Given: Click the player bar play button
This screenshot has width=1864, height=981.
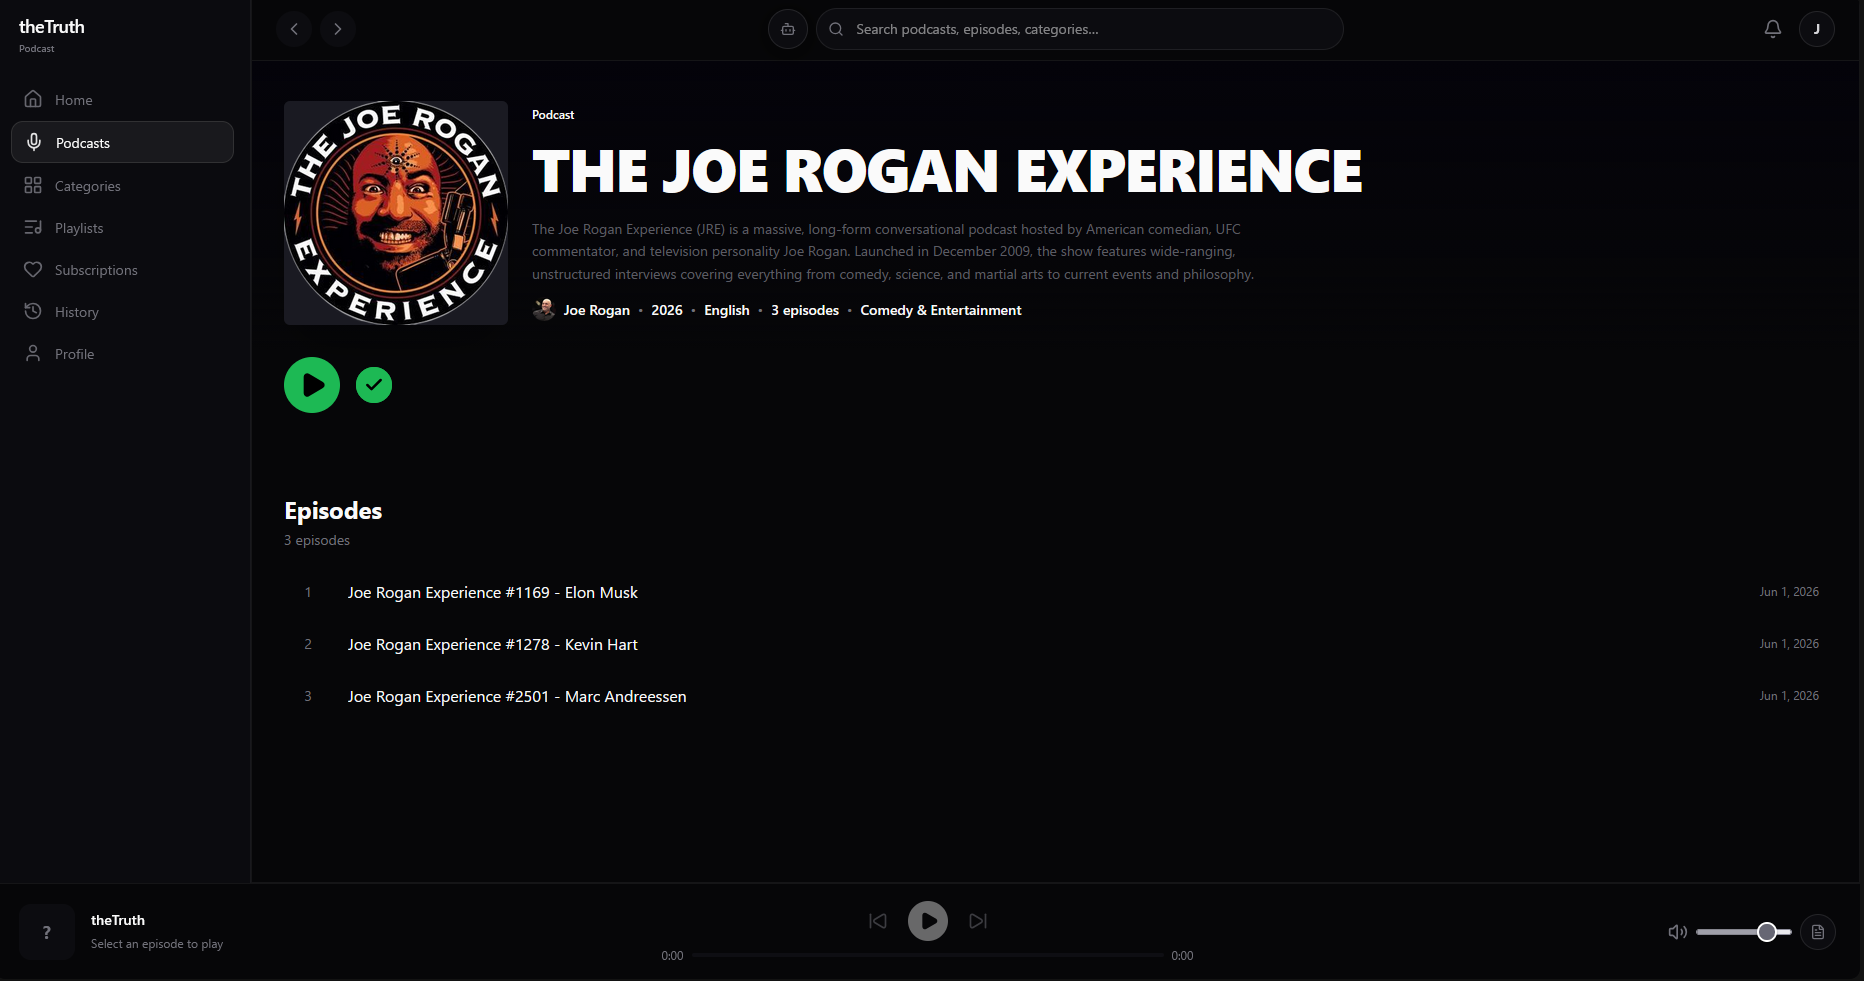Looking at the screenshot, I should point(928,921).
